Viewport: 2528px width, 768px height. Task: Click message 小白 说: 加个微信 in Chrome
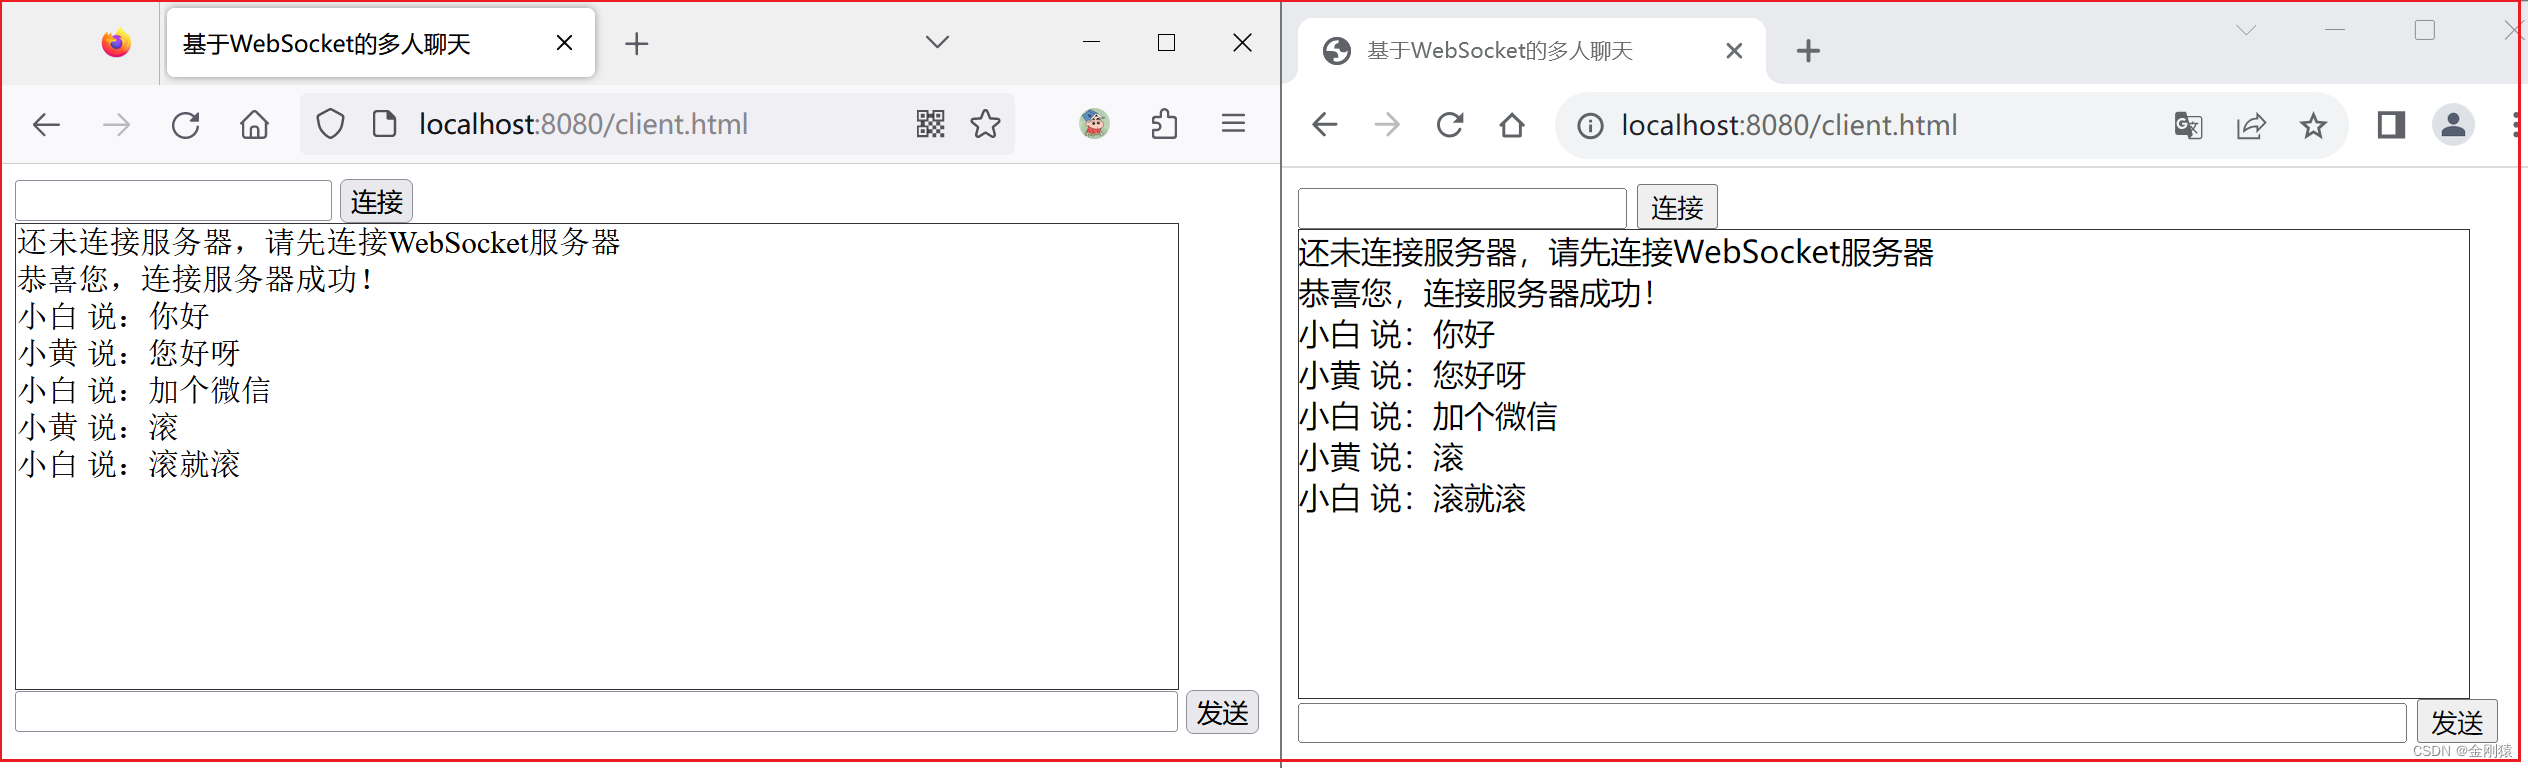pyautogui.click(x=1428, y=417)
